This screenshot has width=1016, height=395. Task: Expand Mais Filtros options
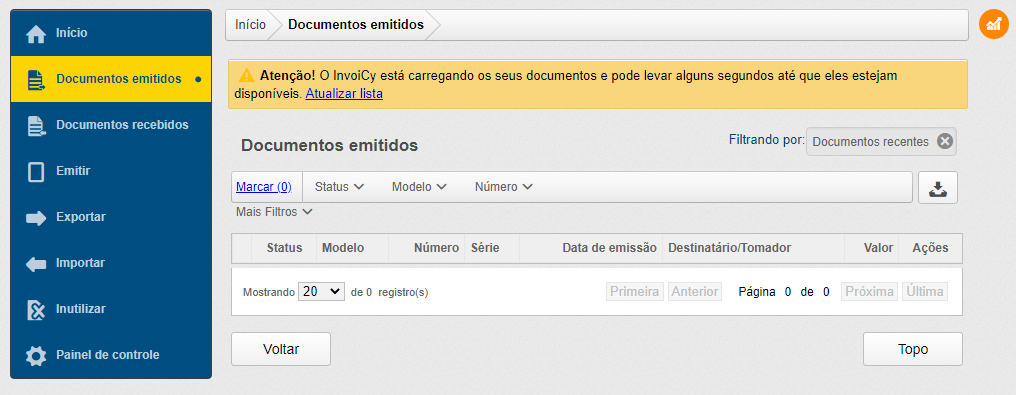[x=274, y=212]
